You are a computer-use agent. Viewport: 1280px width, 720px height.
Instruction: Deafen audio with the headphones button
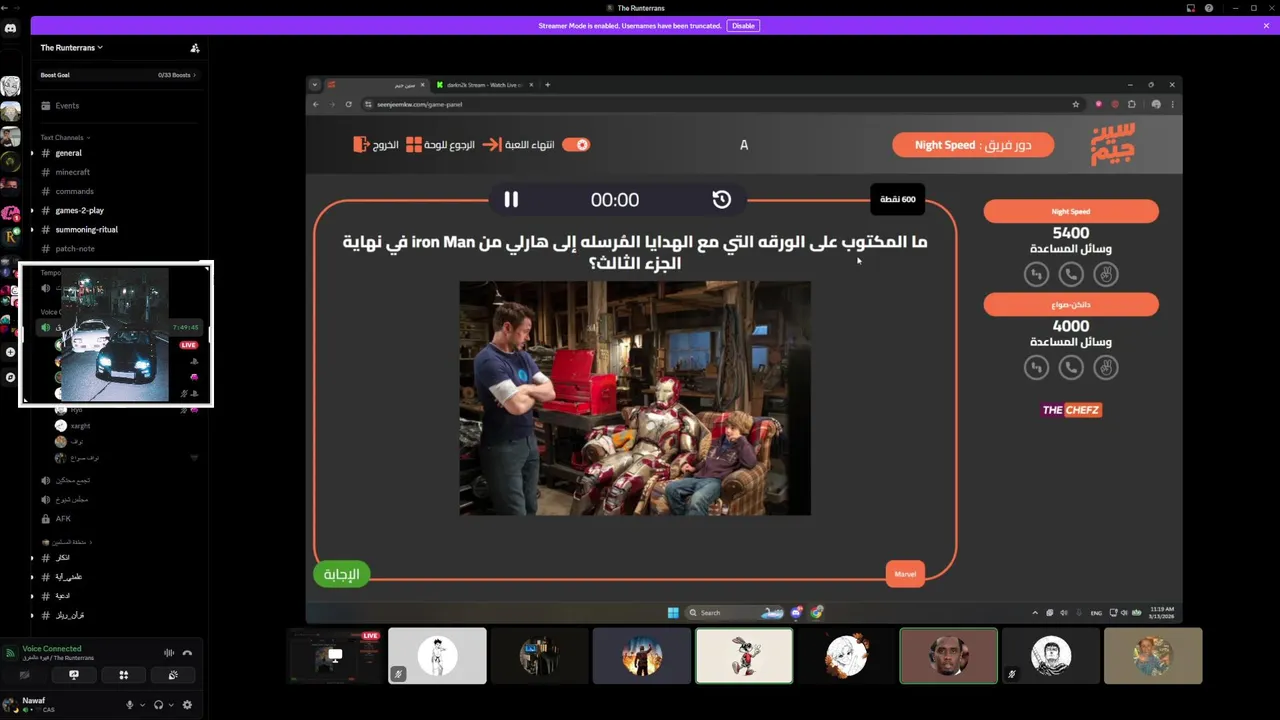click(158, 705)
